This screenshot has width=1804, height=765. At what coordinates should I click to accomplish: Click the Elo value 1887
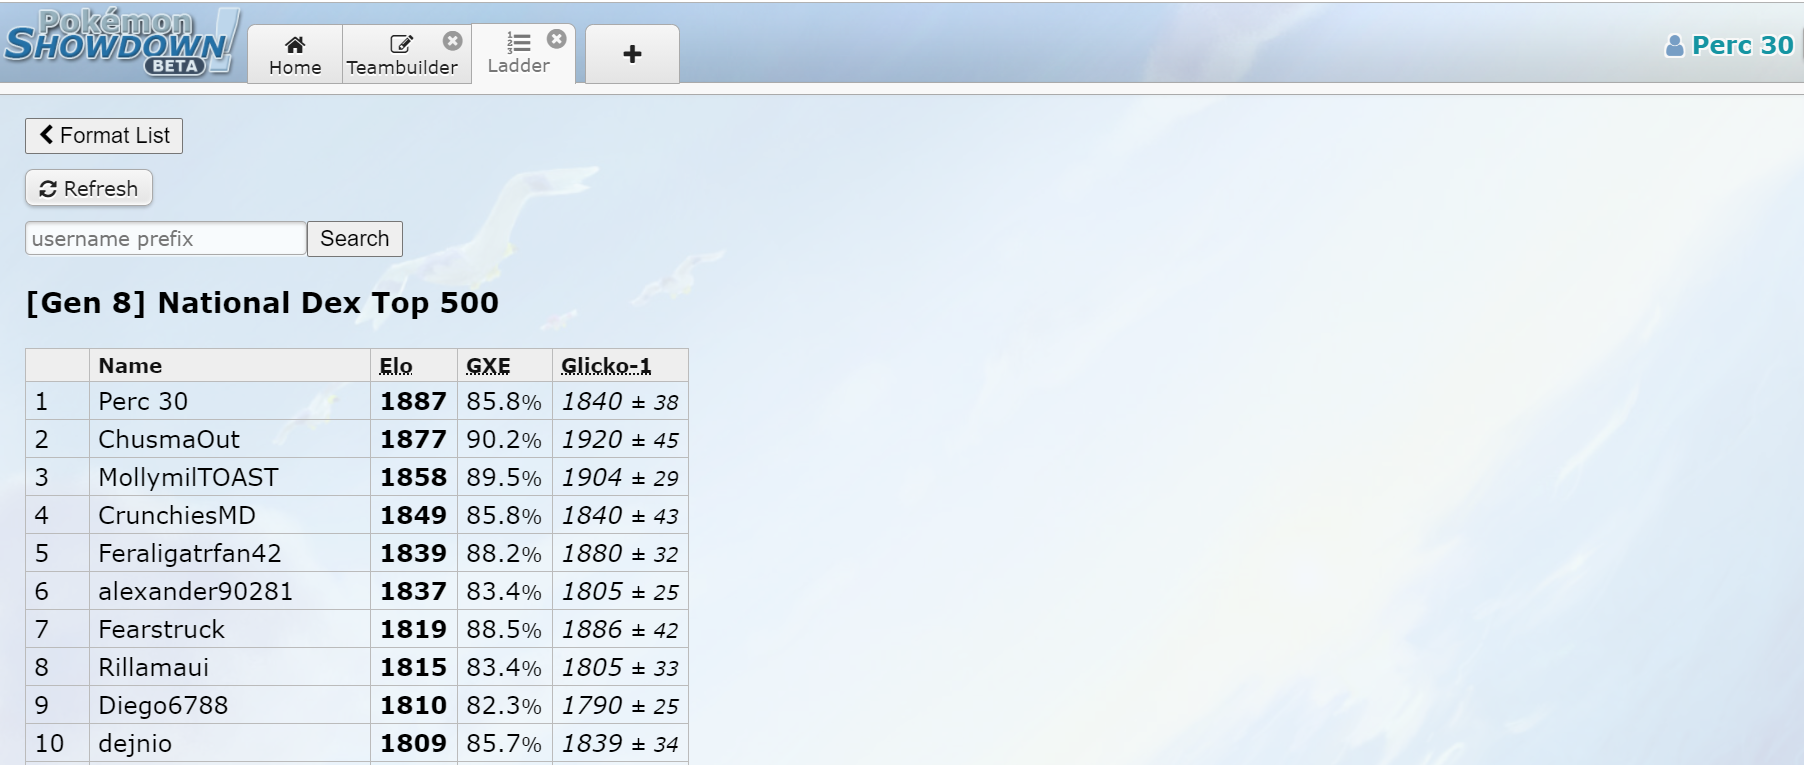pyautogui.click(x=413, y=402)
